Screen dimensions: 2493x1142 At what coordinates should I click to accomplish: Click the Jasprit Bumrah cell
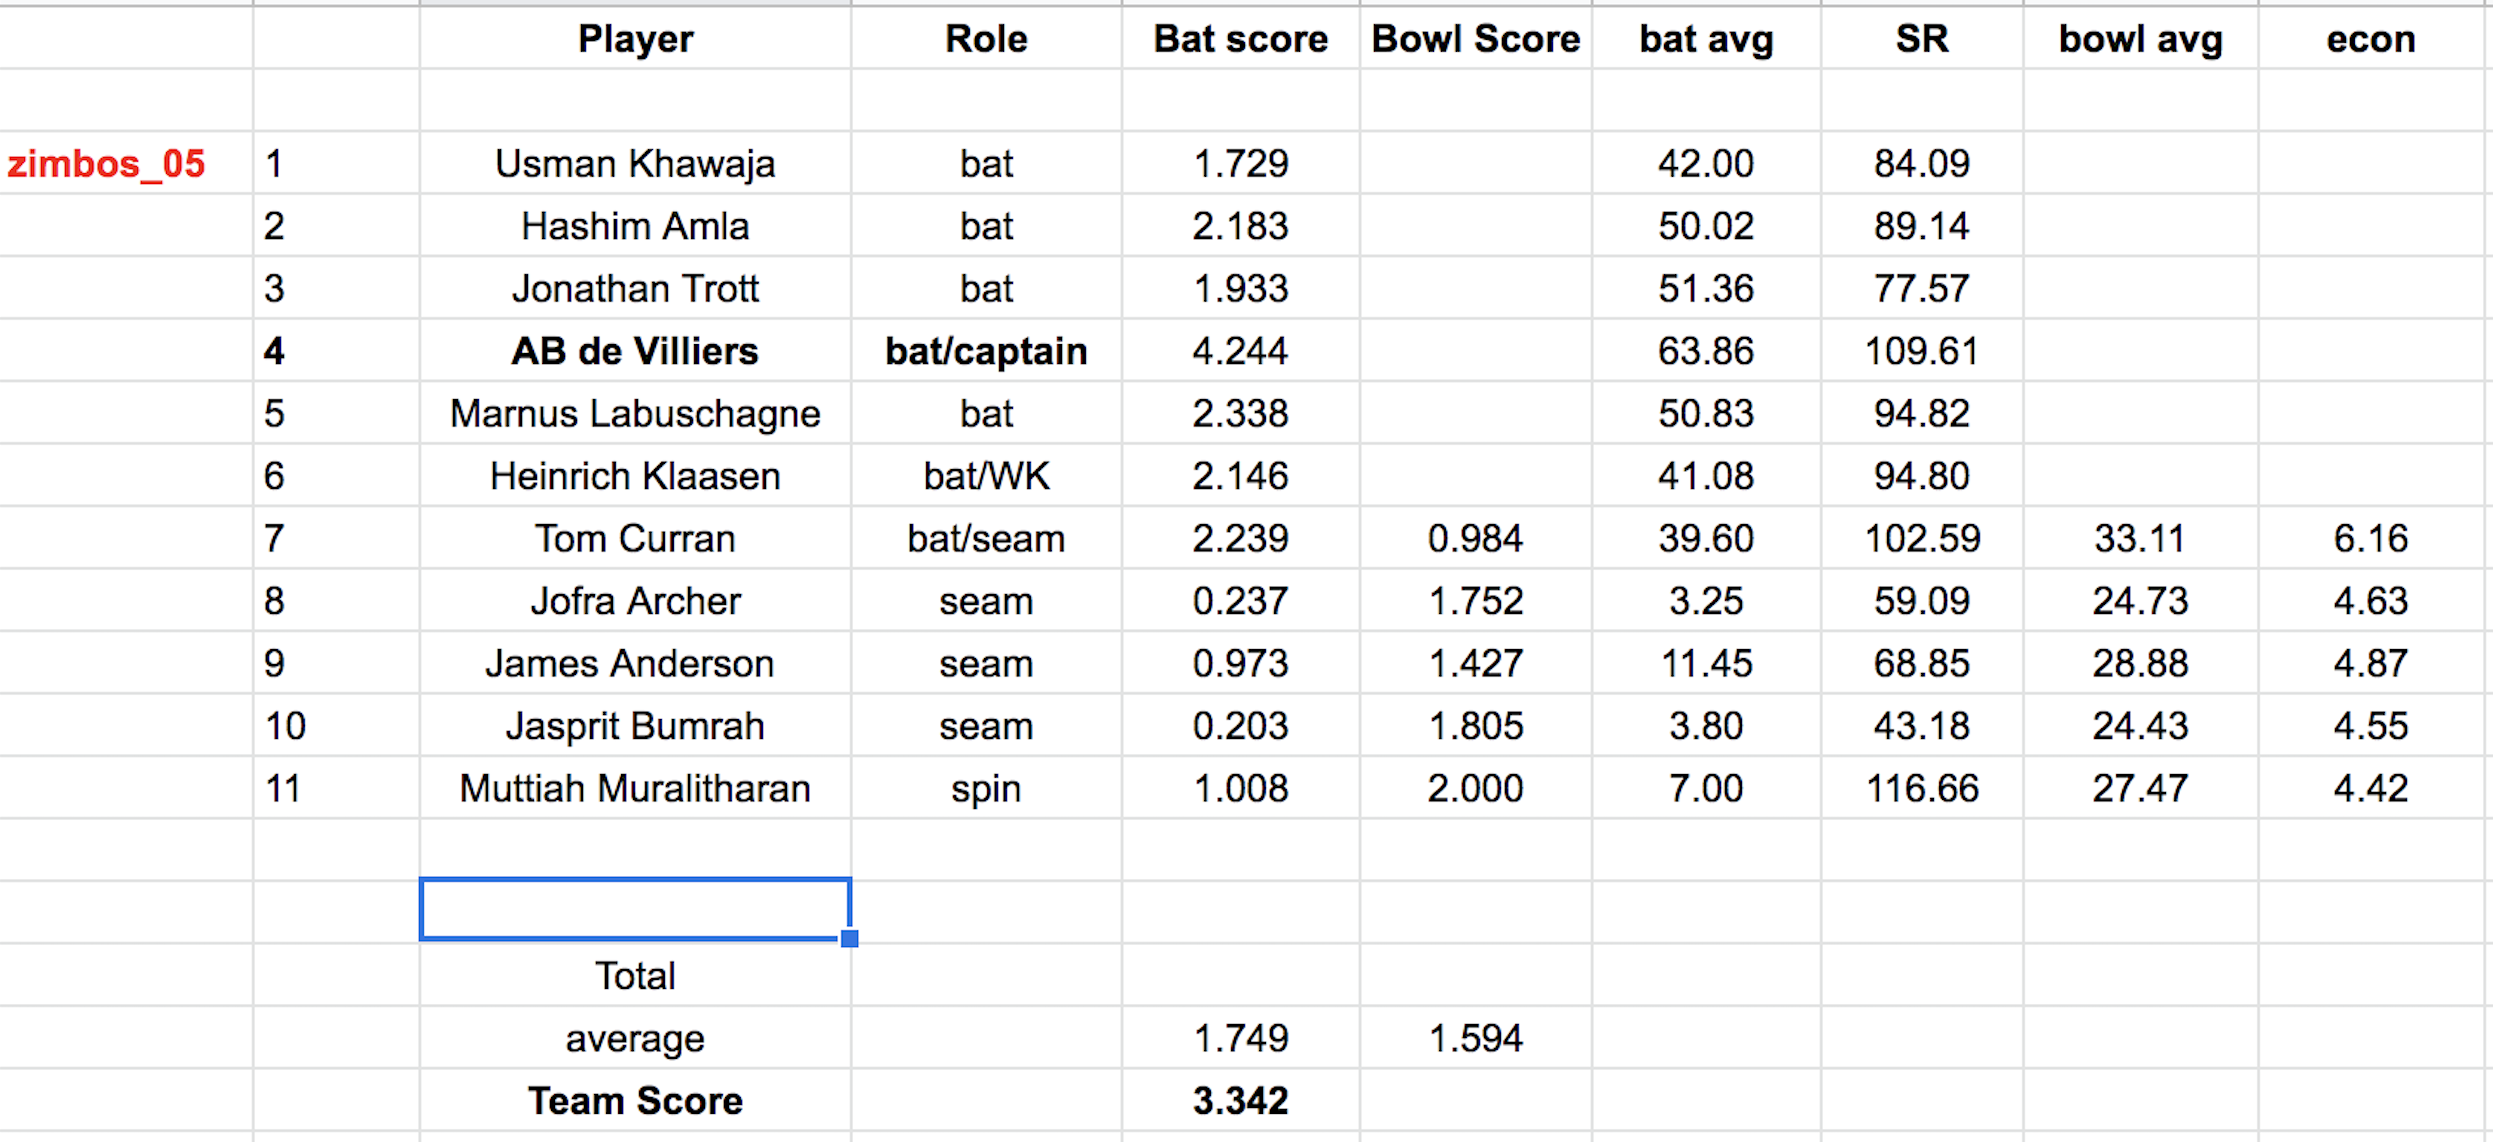point(635,726)
